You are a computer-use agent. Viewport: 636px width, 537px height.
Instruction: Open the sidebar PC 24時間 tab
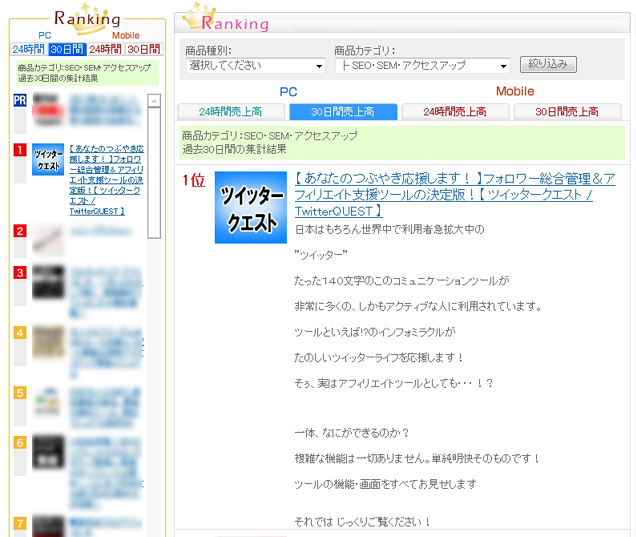(28, 49)
